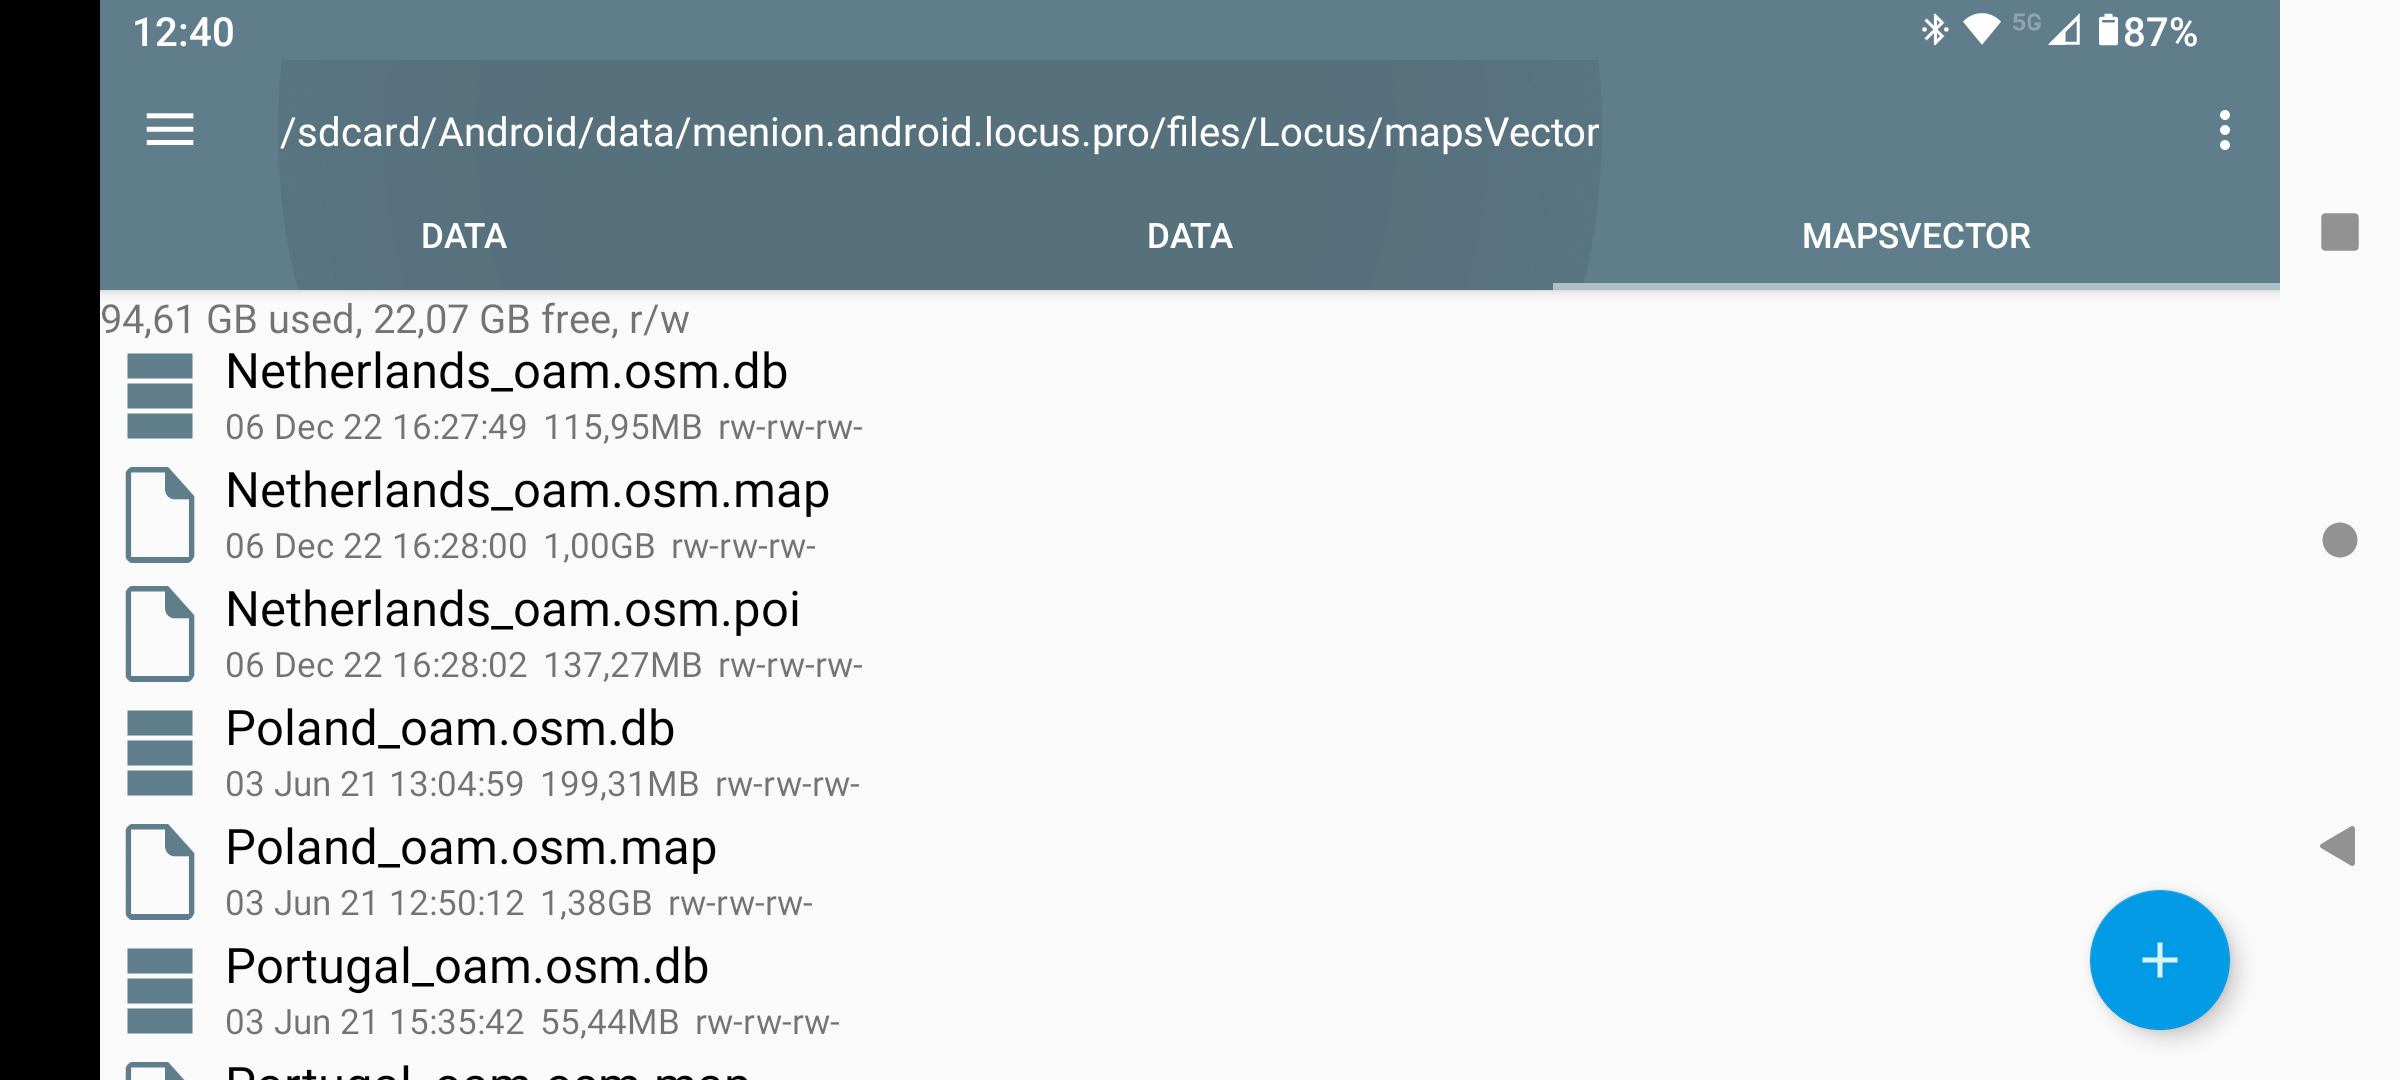Tap the Netherlands_oam.osm.poi file icon

[160, 634]
